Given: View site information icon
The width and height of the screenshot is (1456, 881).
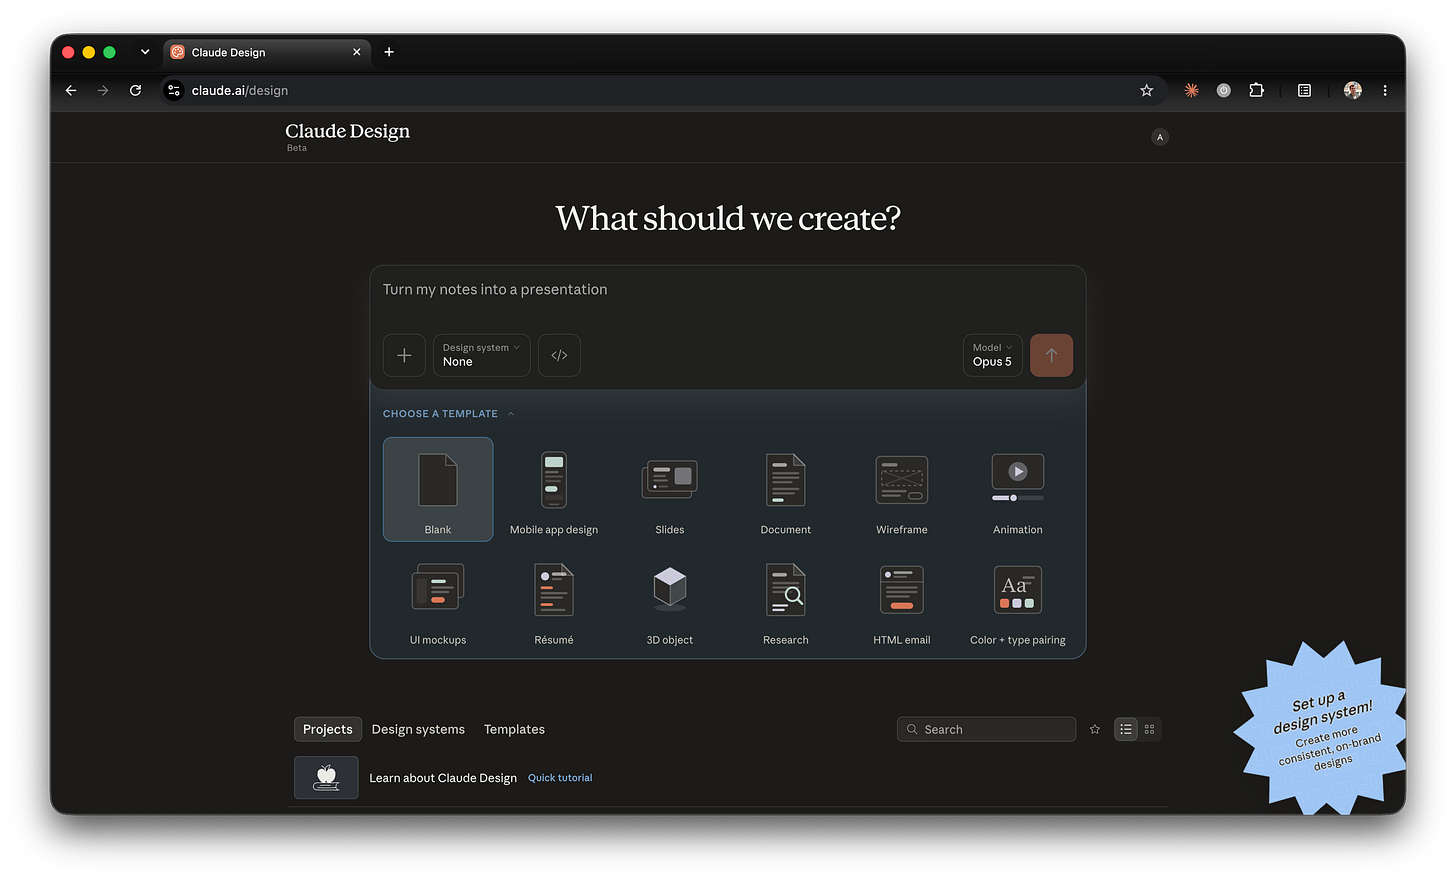Looking at the screenshot, I should pos(174,90).
